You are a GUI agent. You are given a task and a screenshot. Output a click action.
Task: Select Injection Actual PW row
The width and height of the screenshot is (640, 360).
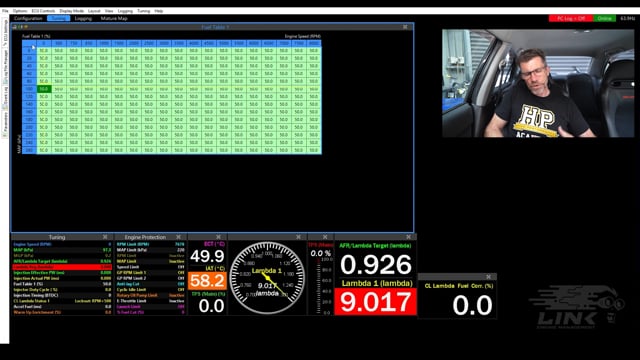[62, 278]
